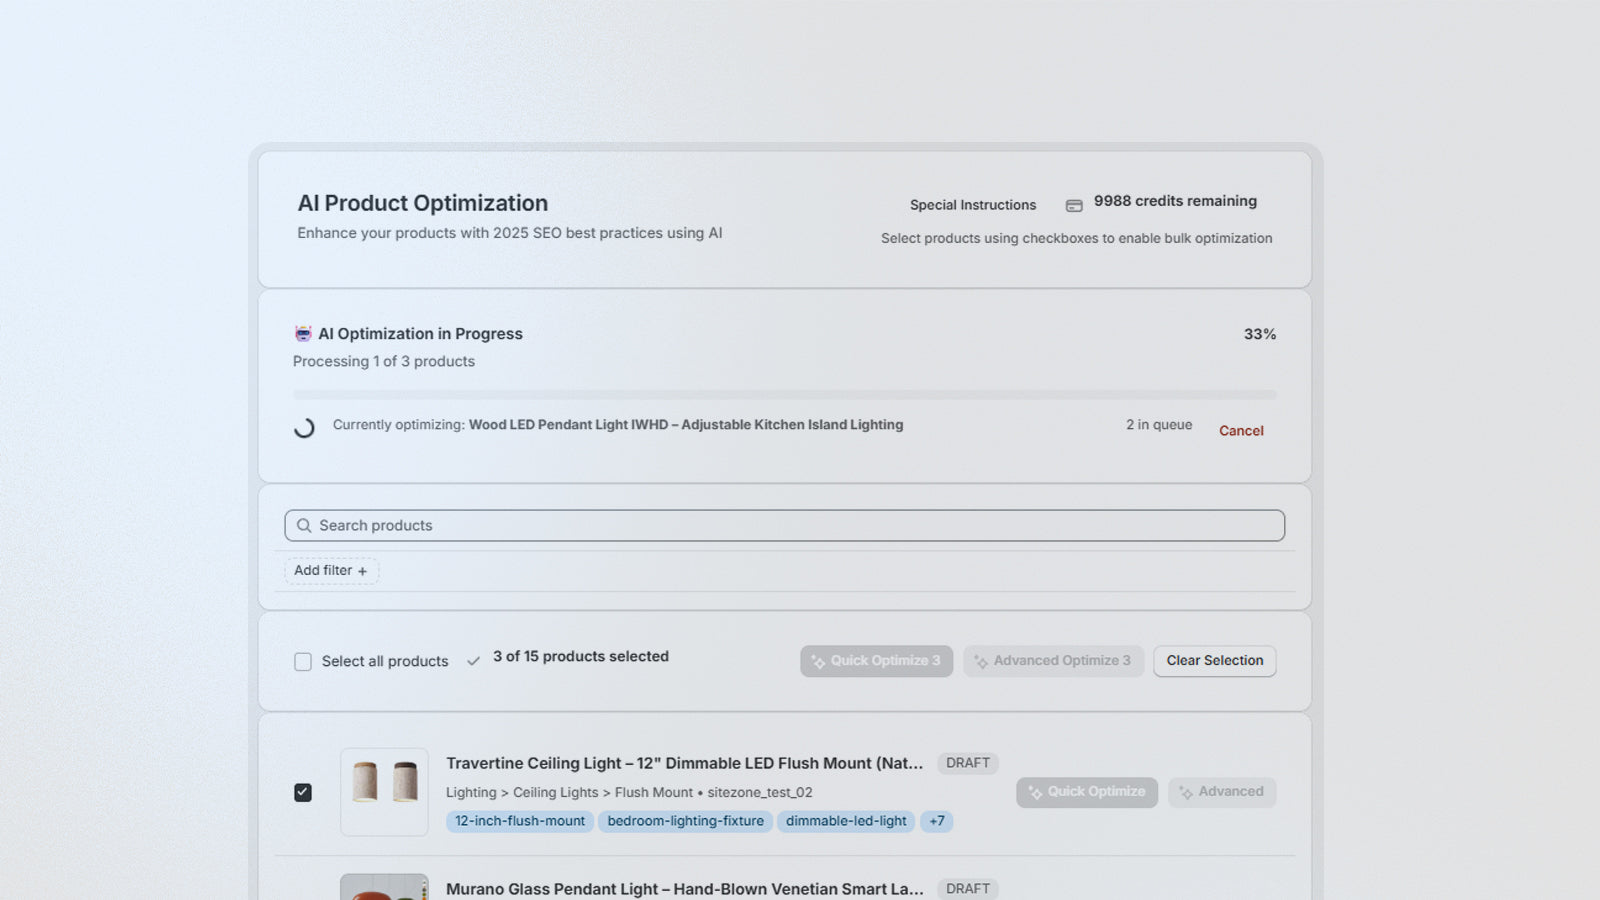Click the sparkle icon on Travertine's Quick Optimize button
The height and width of the screenshot is (900, 1600).
click(1034, 792)
